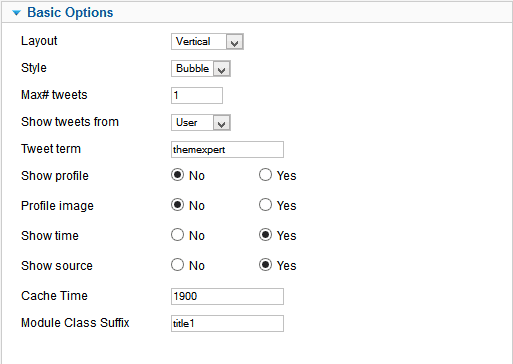The height and width of the screenshot is (364, 513).
Task: Open the Style dropdown showing Bubble
Action: coord(201,69)
